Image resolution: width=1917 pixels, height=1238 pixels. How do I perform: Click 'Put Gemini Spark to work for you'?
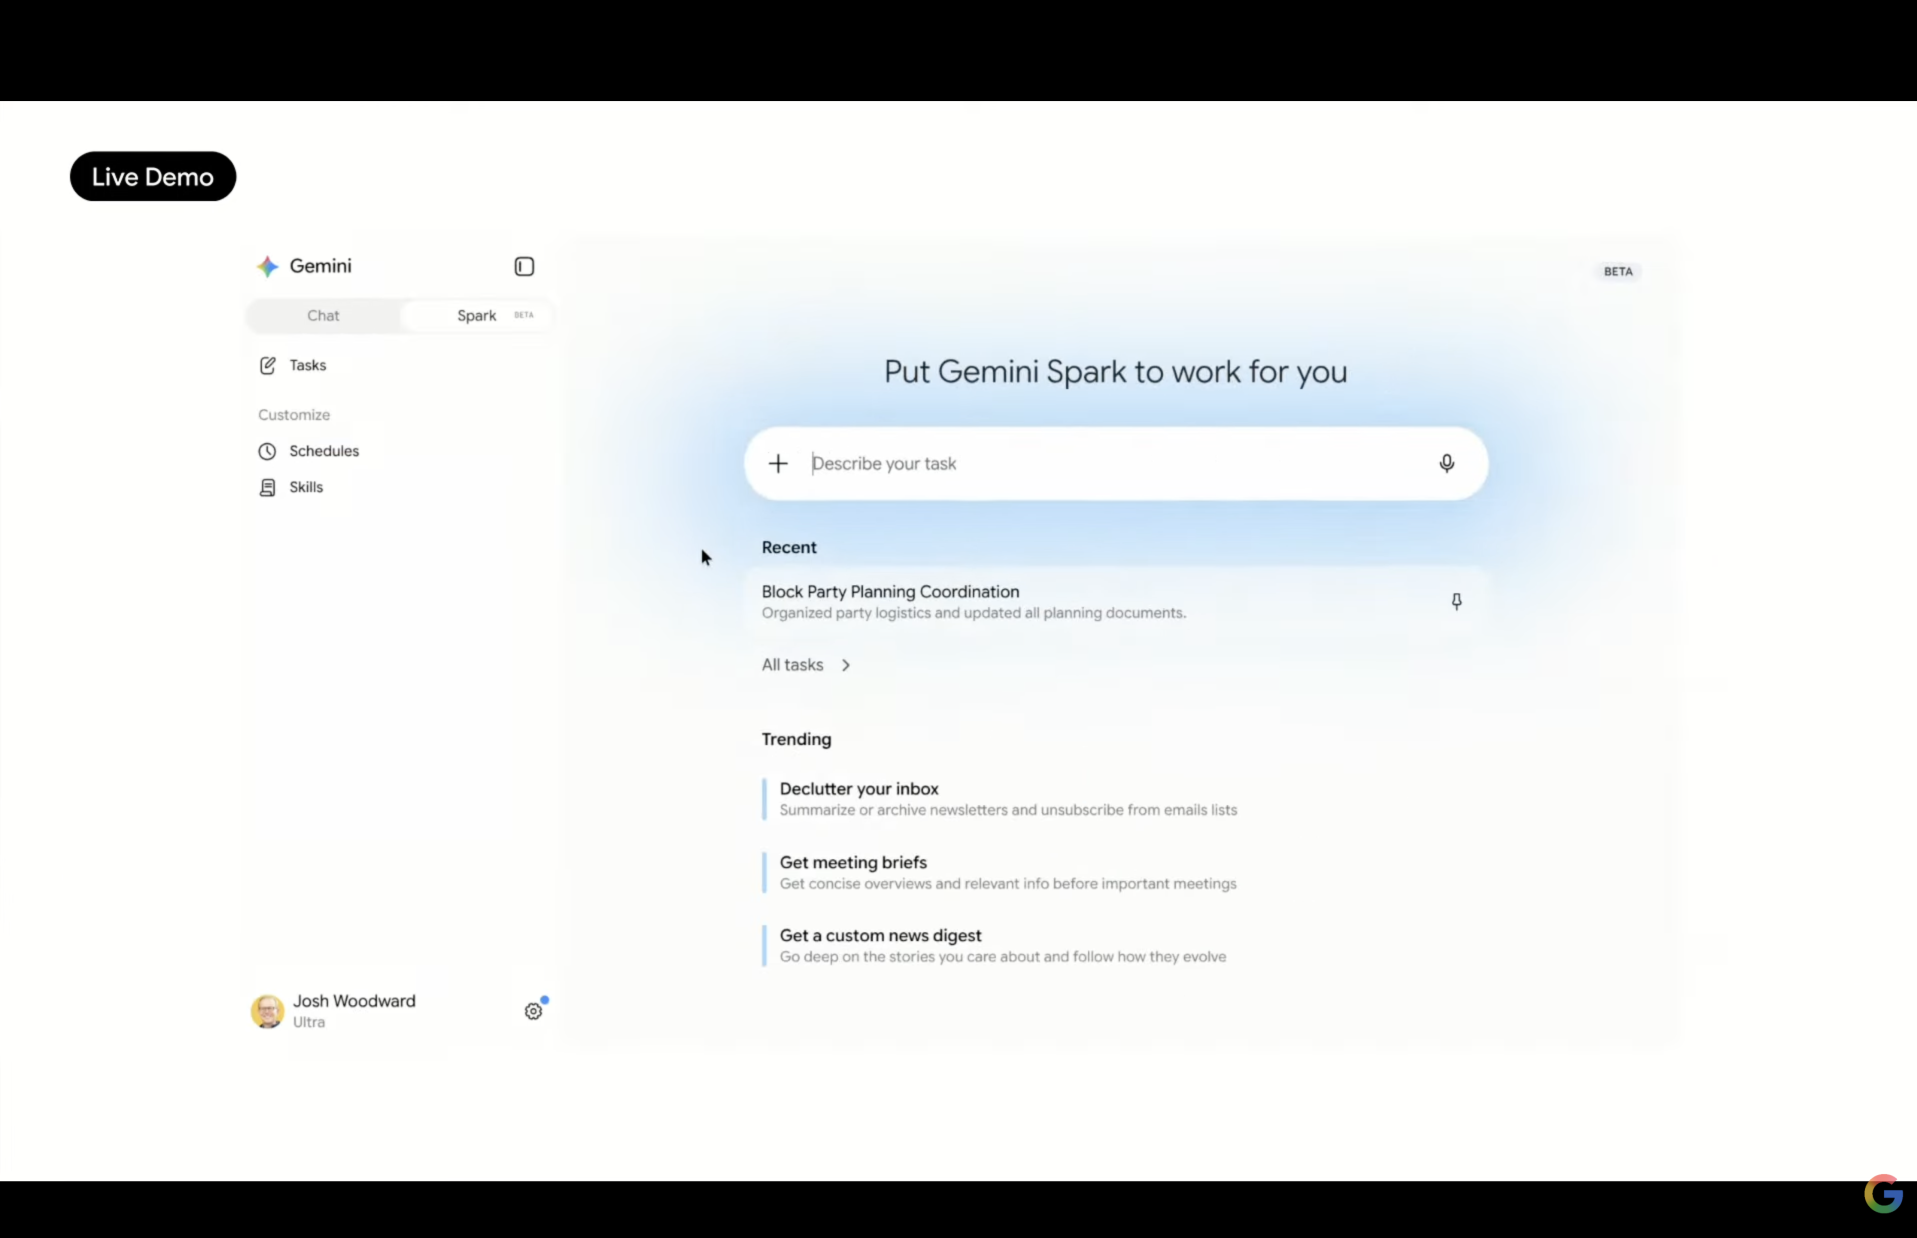coord(1115,372)
